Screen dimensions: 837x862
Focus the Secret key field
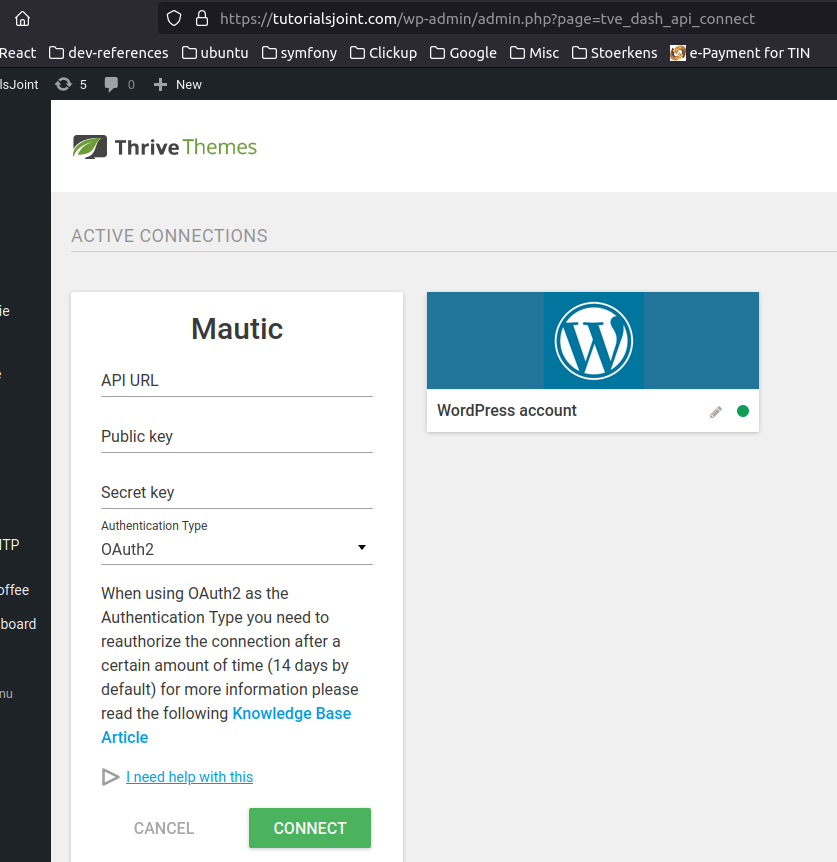tap(237, 493)
